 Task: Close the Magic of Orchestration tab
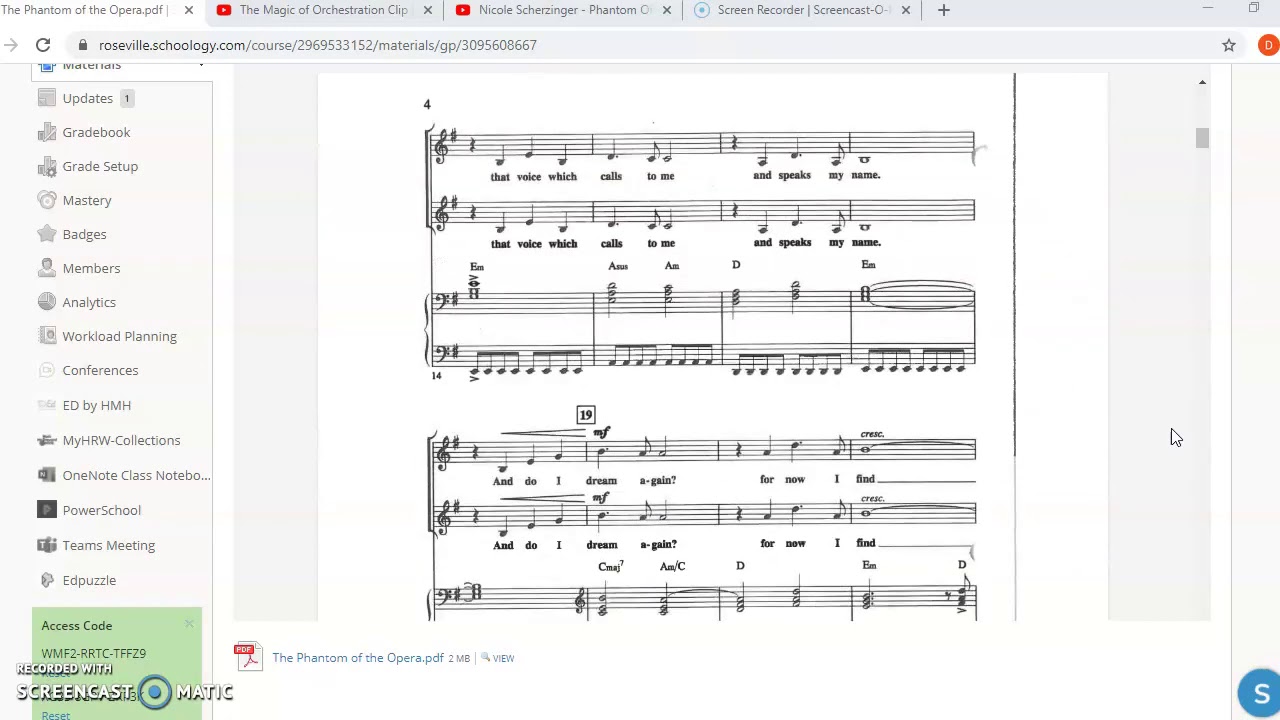coord(428,10)
